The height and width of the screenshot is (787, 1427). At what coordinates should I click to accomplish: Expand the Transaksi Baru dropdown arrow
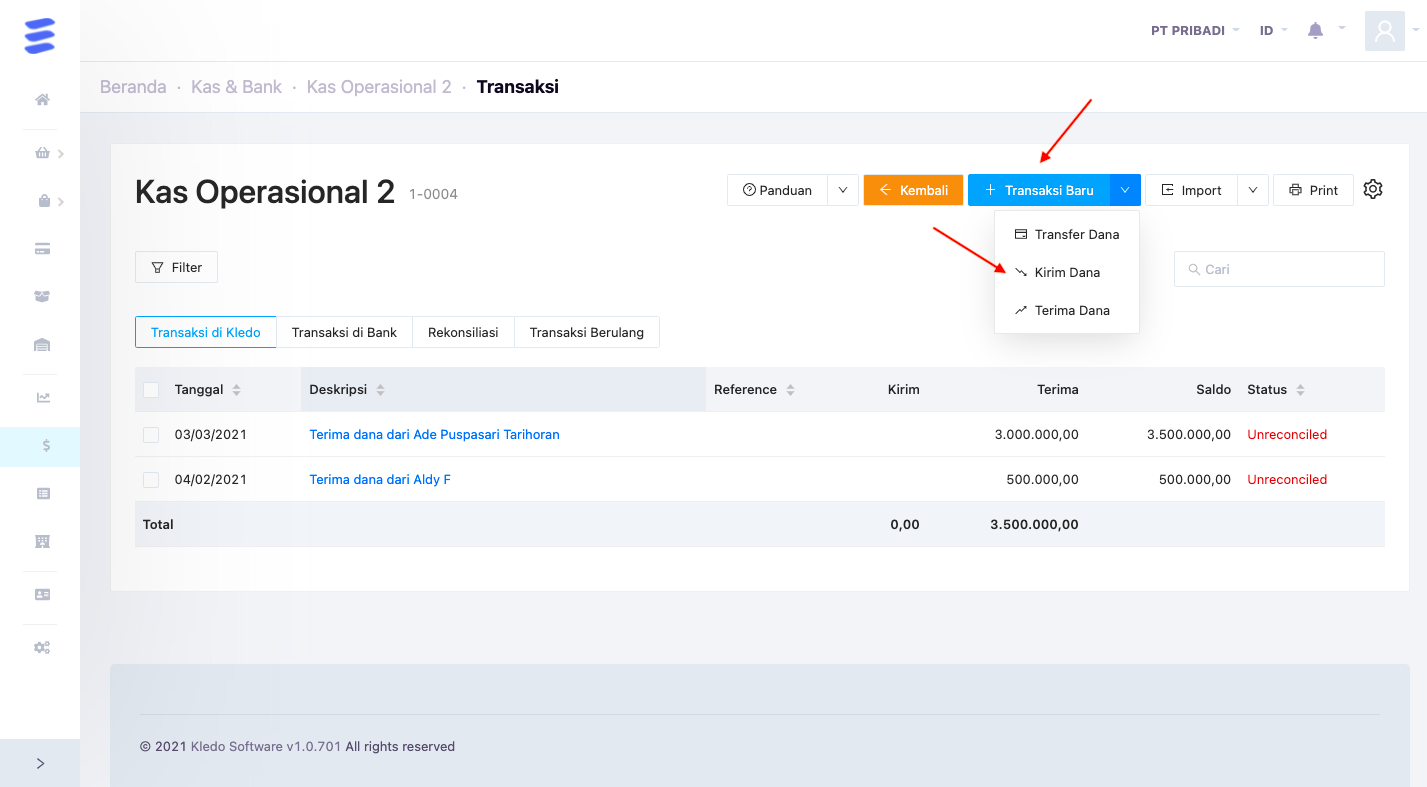pyautogui.click(x=1125, y=189)
